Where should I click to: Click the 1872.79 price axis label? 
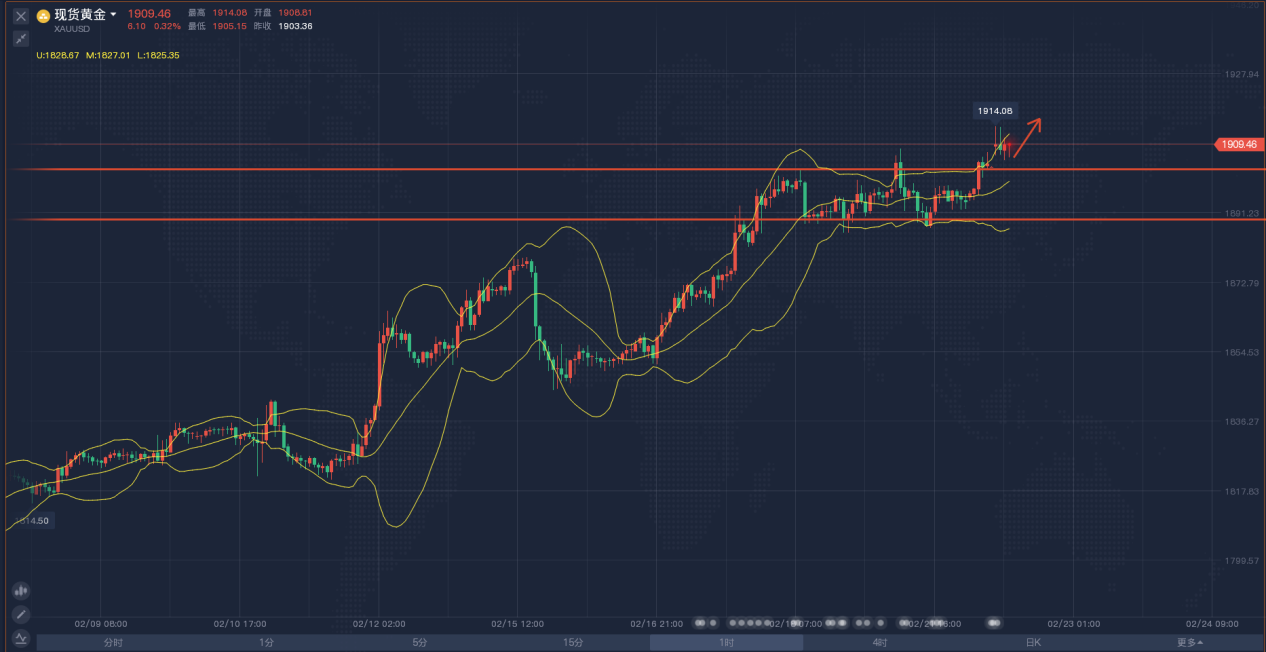1240,283
